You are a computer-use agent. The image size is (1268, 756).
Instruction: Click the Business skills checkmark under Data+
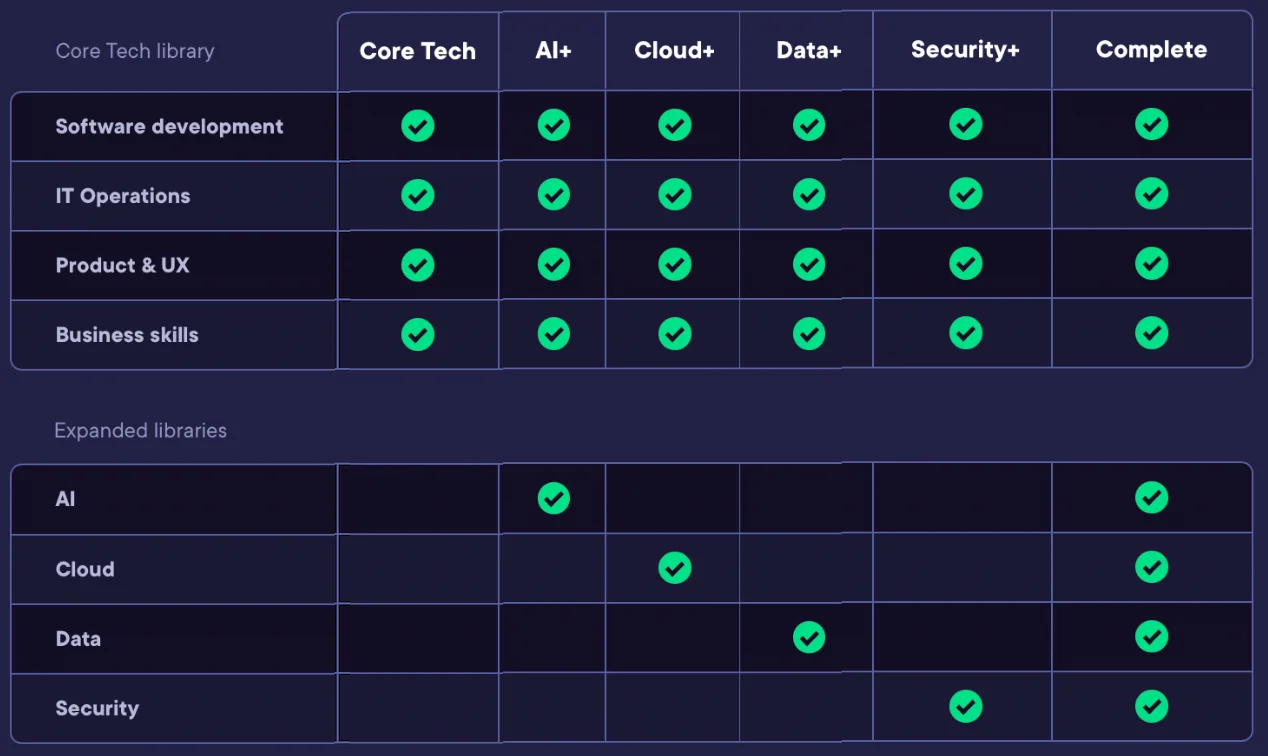point(808,334)
